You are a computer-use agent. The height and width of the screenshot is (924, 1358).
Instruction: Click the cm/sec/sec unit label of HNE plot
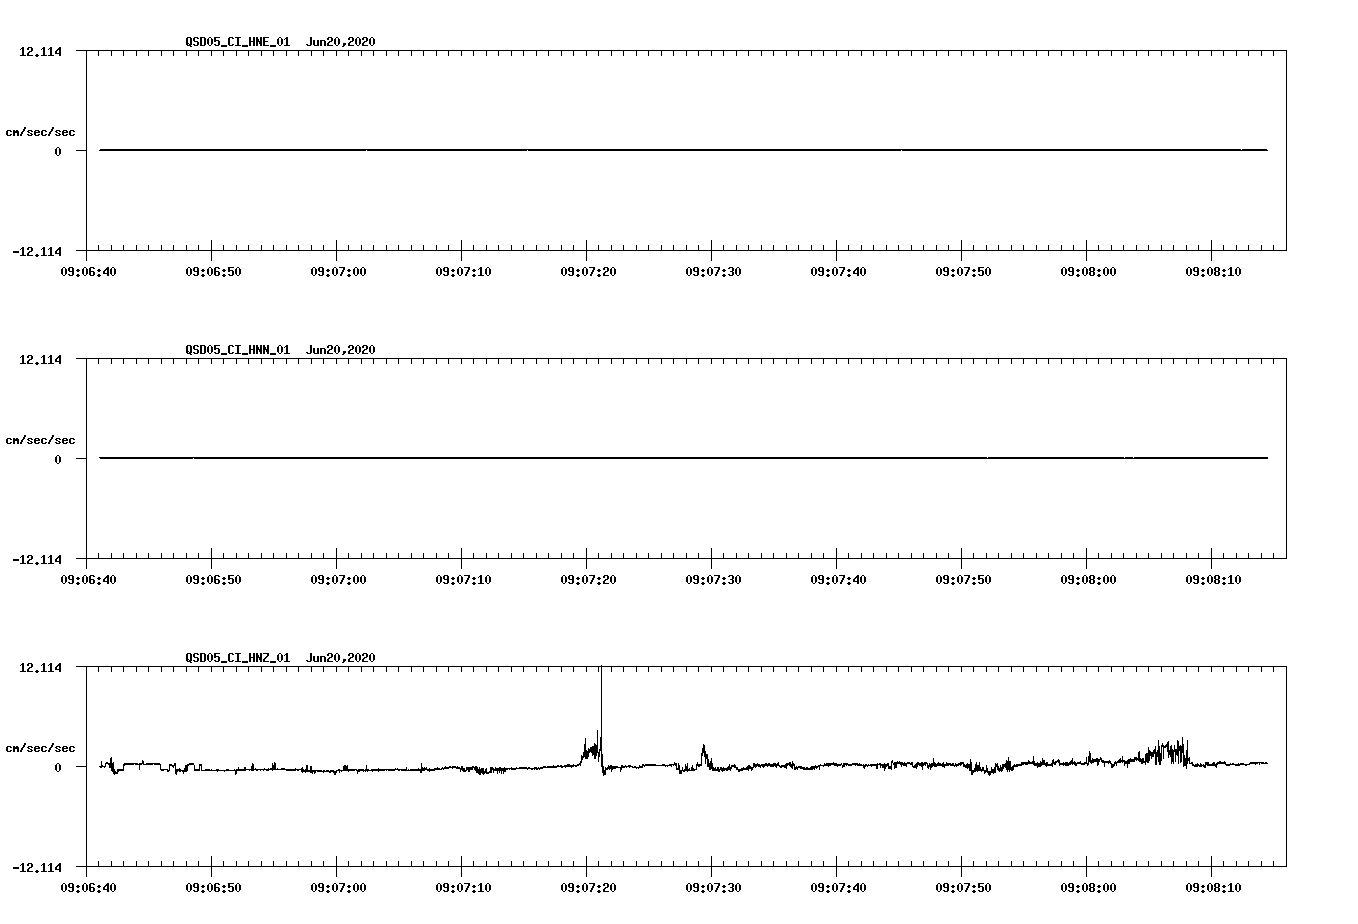pos(40,132)
